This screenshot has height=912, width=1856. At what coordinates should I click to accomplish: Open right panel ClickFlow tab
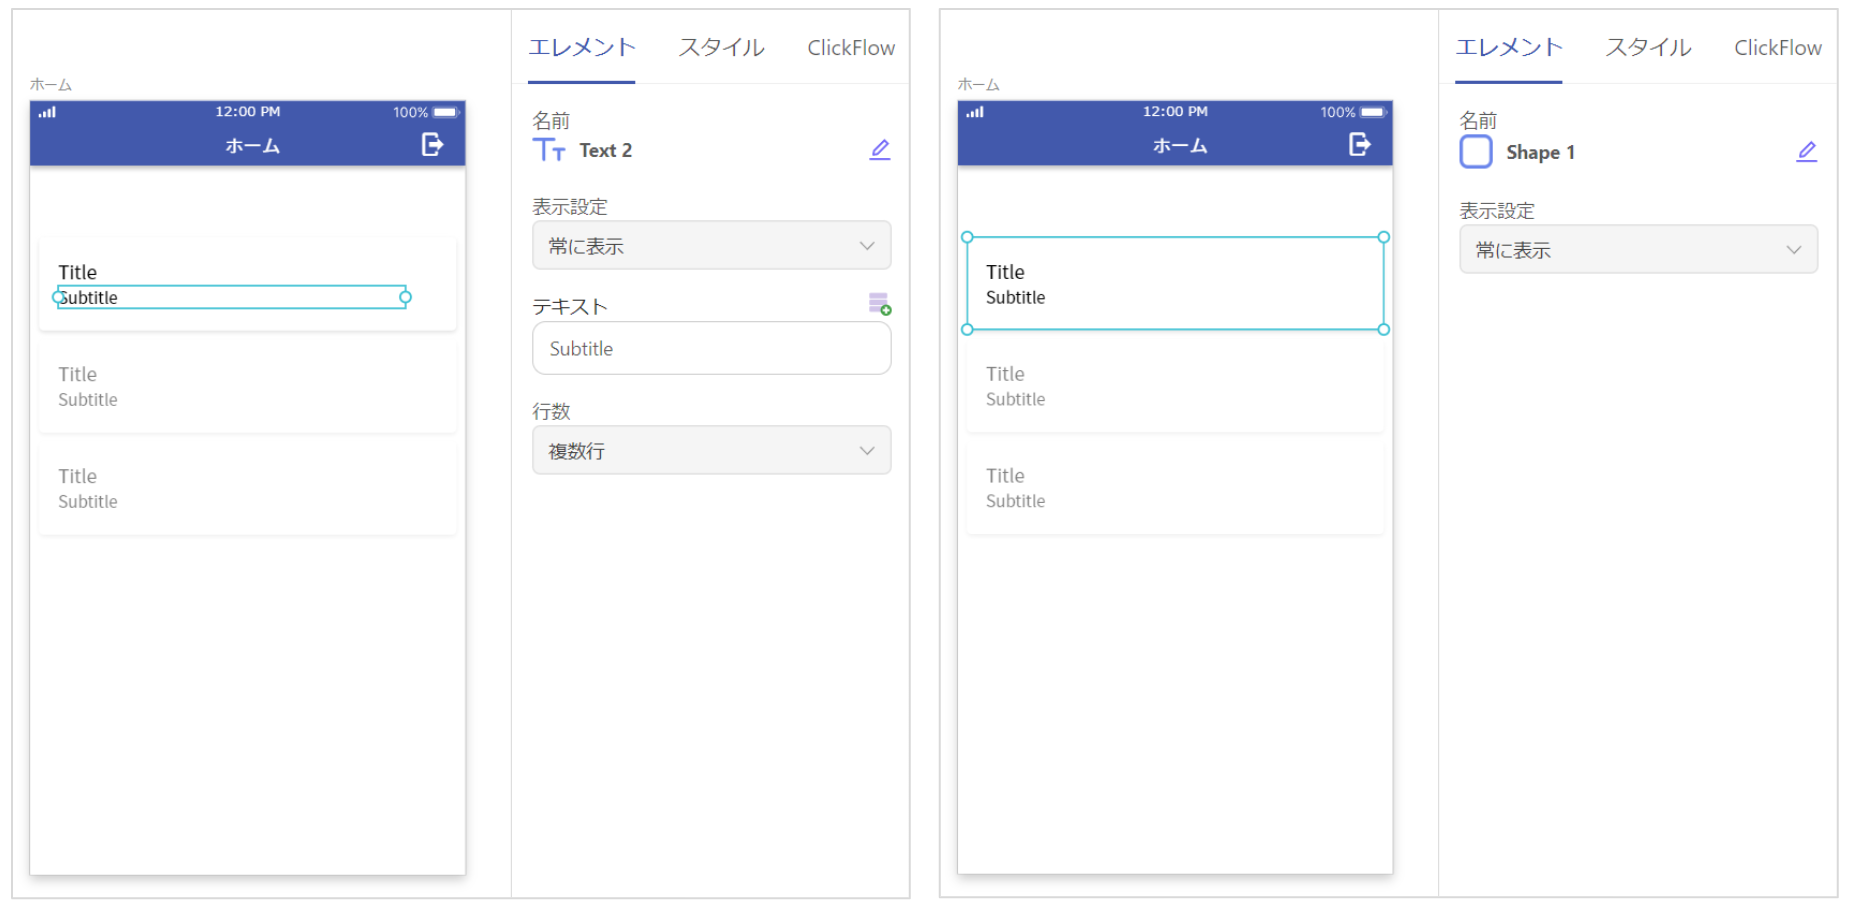click(1778, 48)
